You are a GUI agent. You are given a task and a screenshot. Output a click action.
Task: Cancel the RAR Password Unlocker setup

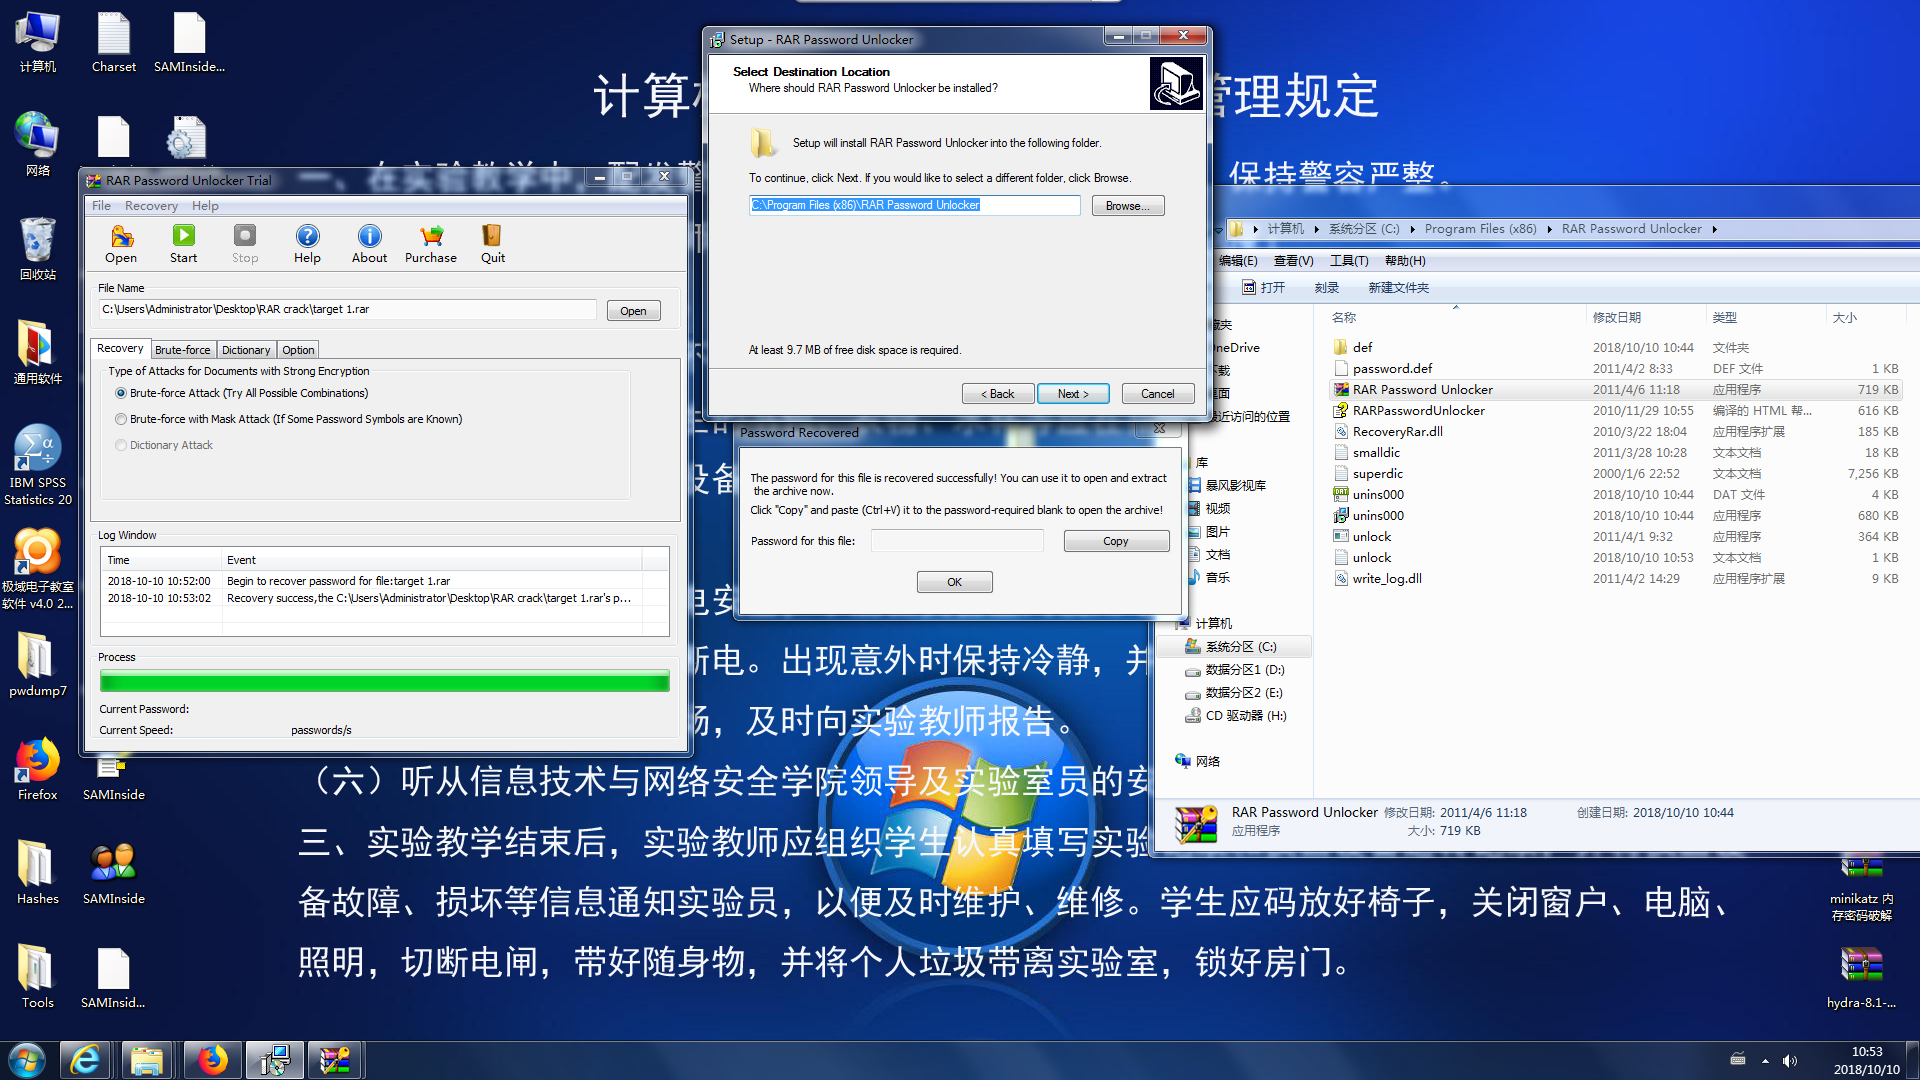click(1158, 394)
